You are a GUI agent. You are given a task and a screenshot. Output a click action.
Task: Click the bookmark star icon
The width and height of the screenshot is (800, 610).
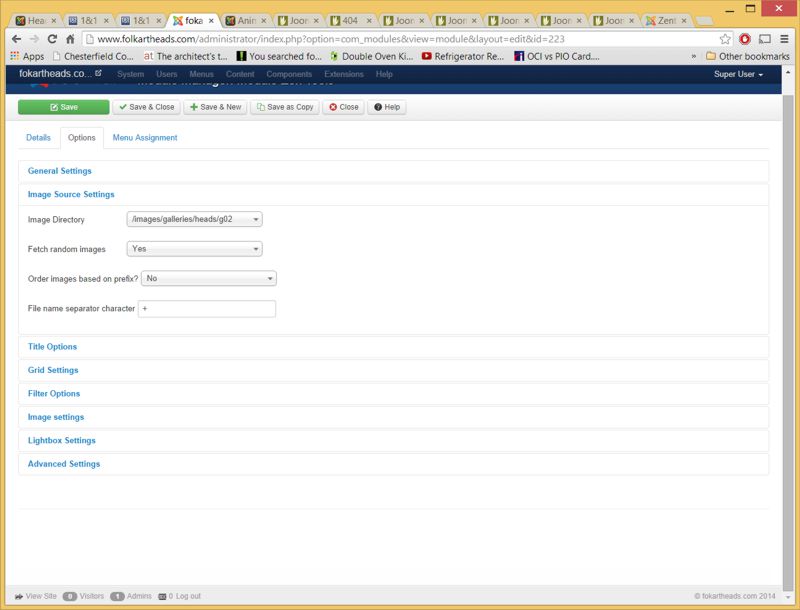click(x=725, y=39)
